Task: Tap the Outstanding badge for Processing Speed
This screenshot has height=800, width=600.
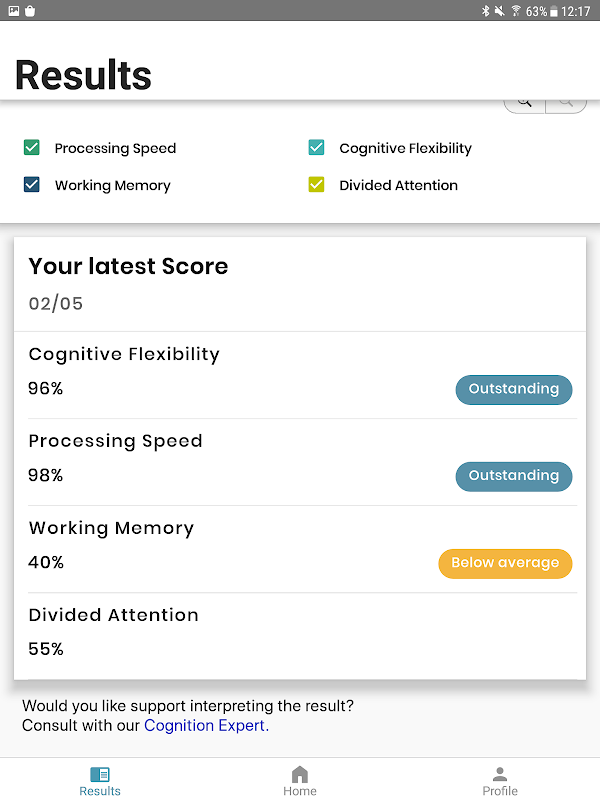Action: tap(514, 476)
